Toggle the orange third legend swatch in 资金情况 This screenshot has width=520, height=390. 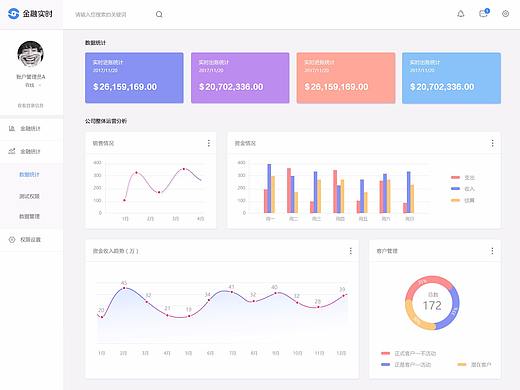pyautogui.click(x=455, y=200)
